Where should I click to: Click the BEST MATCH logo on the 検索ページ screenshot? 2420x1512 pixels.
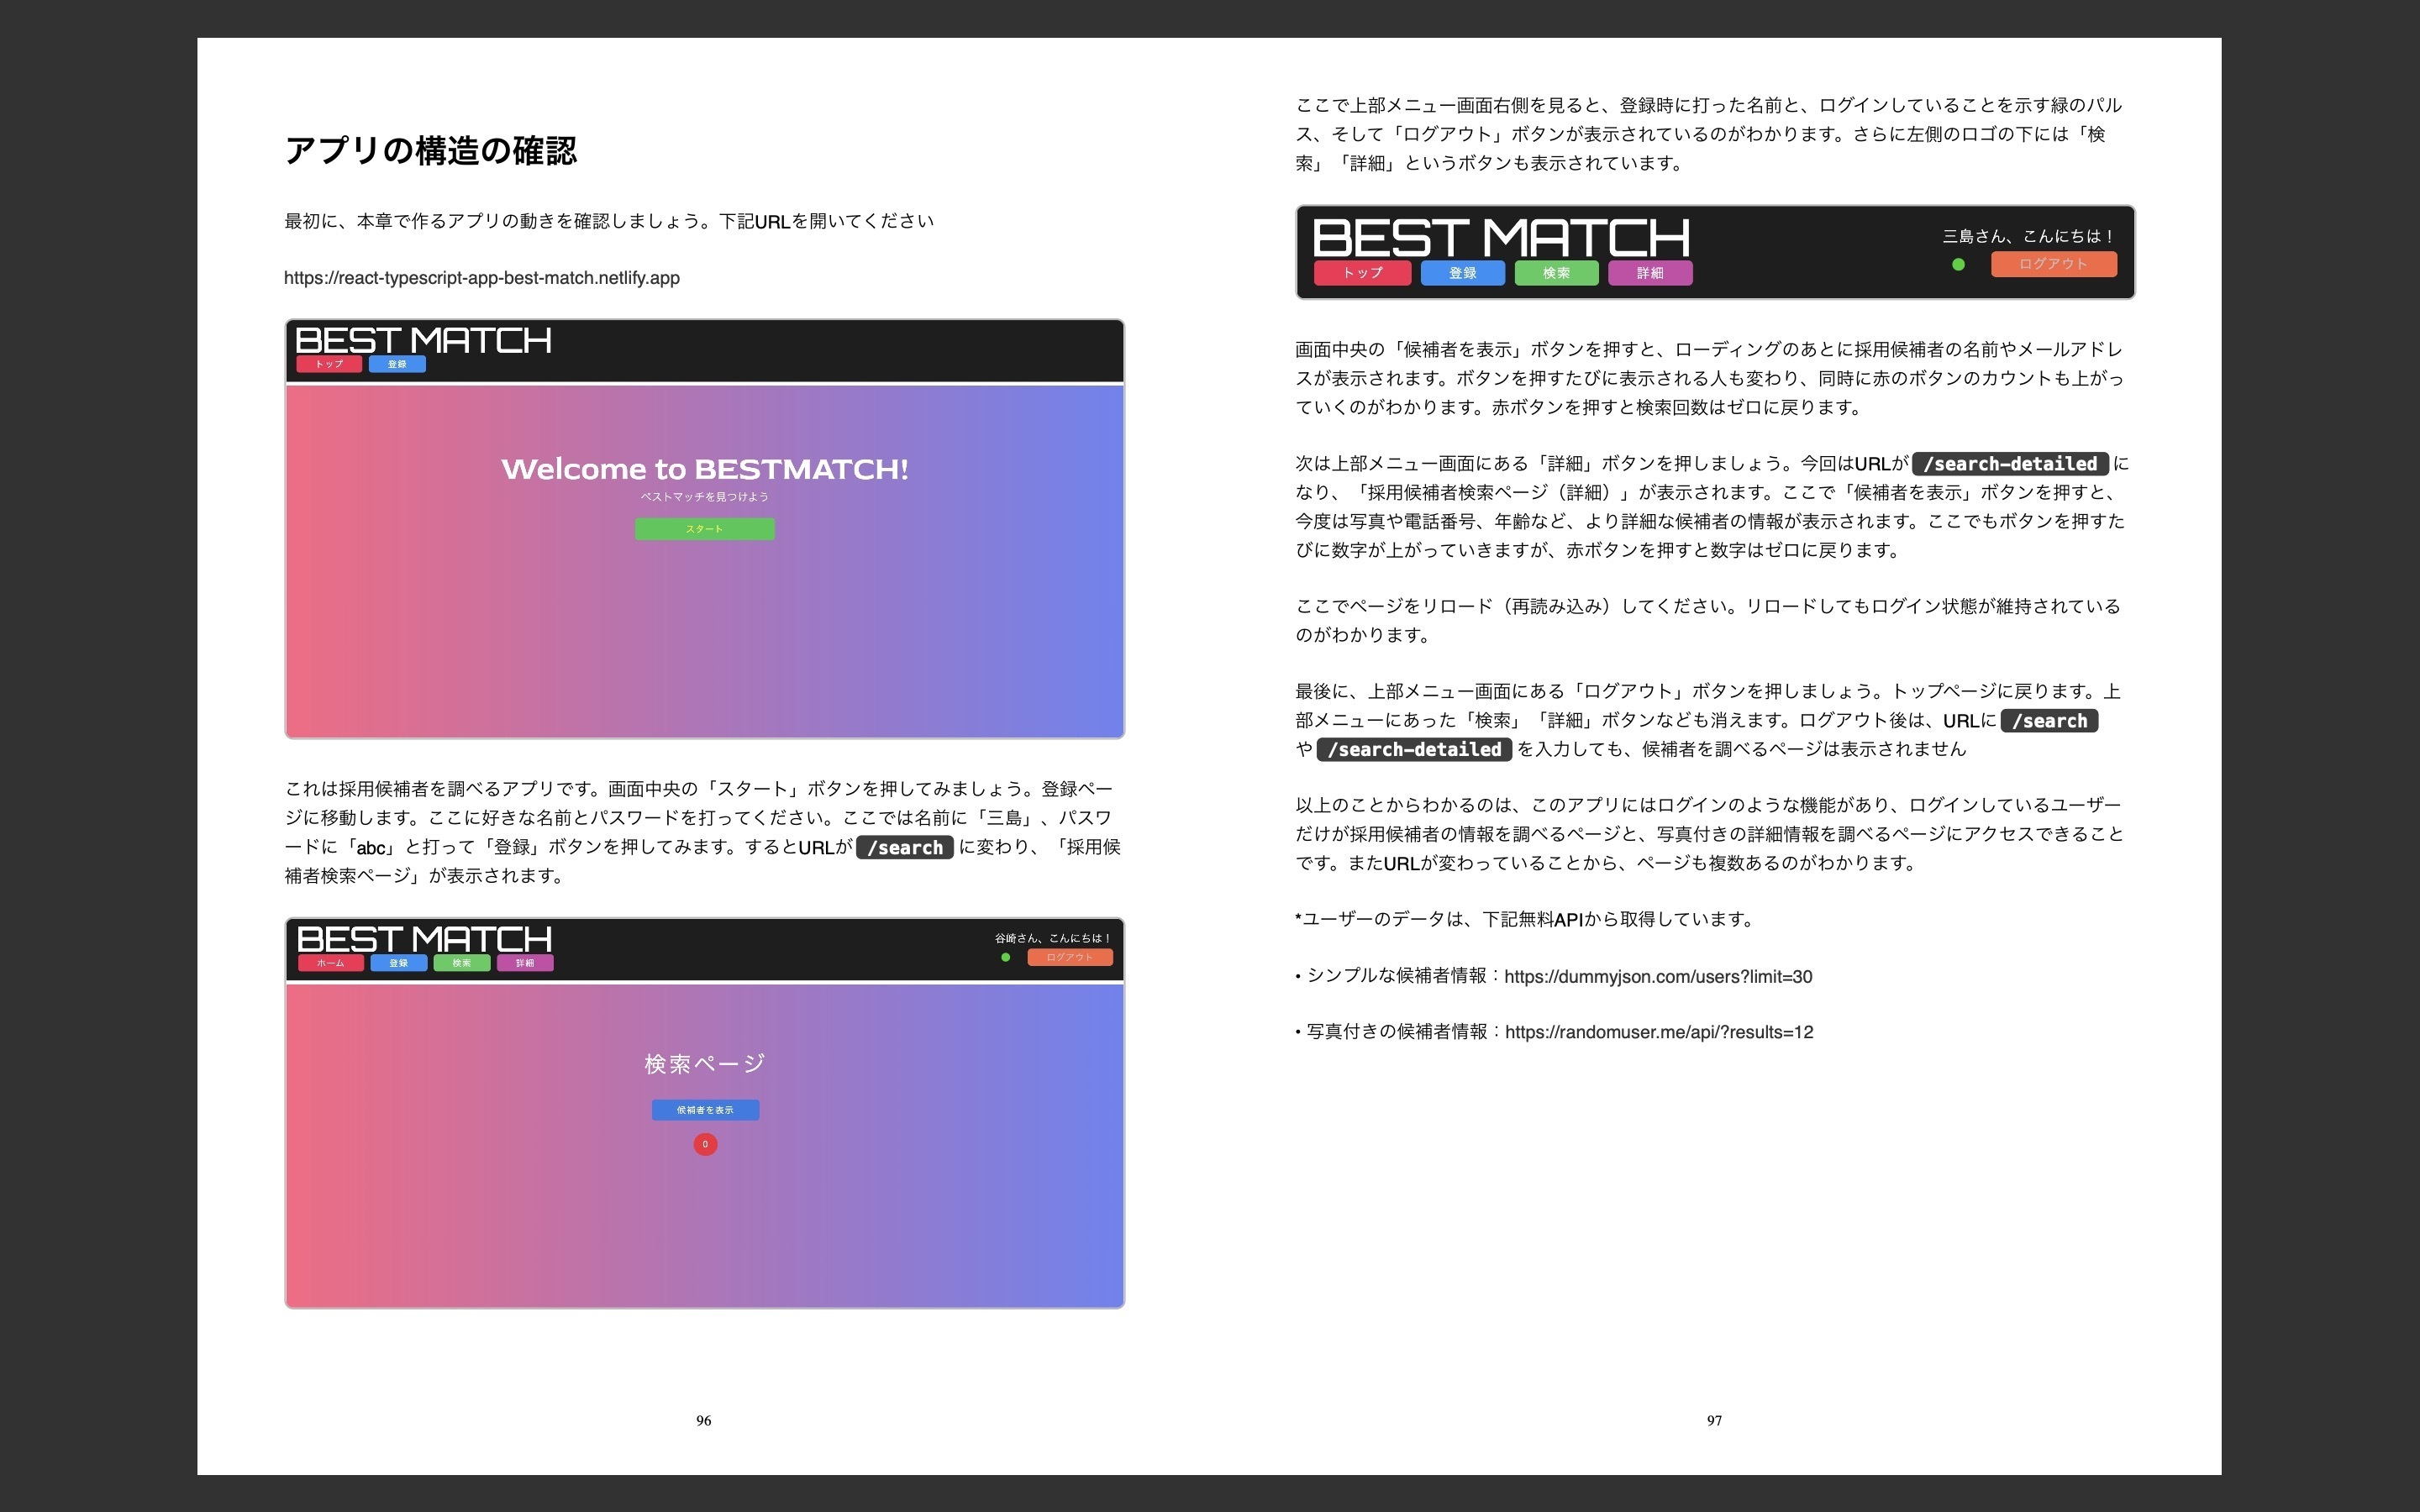click(423, 941)
